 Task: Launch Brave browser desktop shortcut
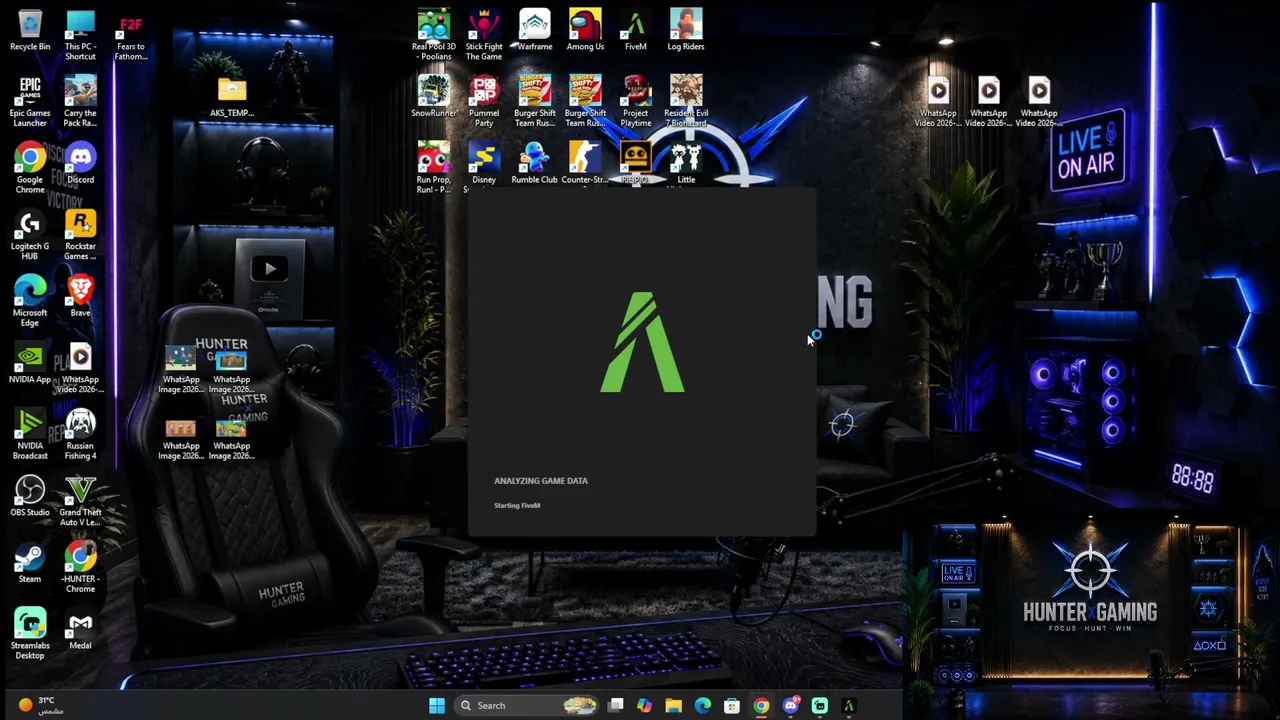click(x=80, y=296)
